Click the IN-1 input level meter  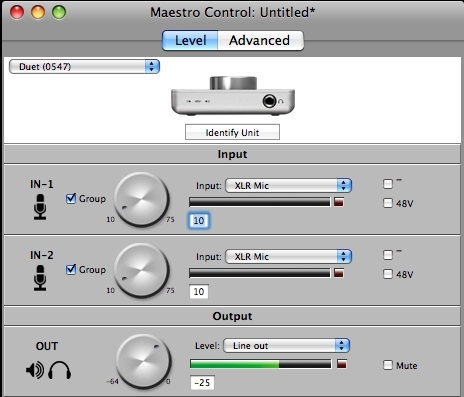pyautogui.click(x=260, y=202)
